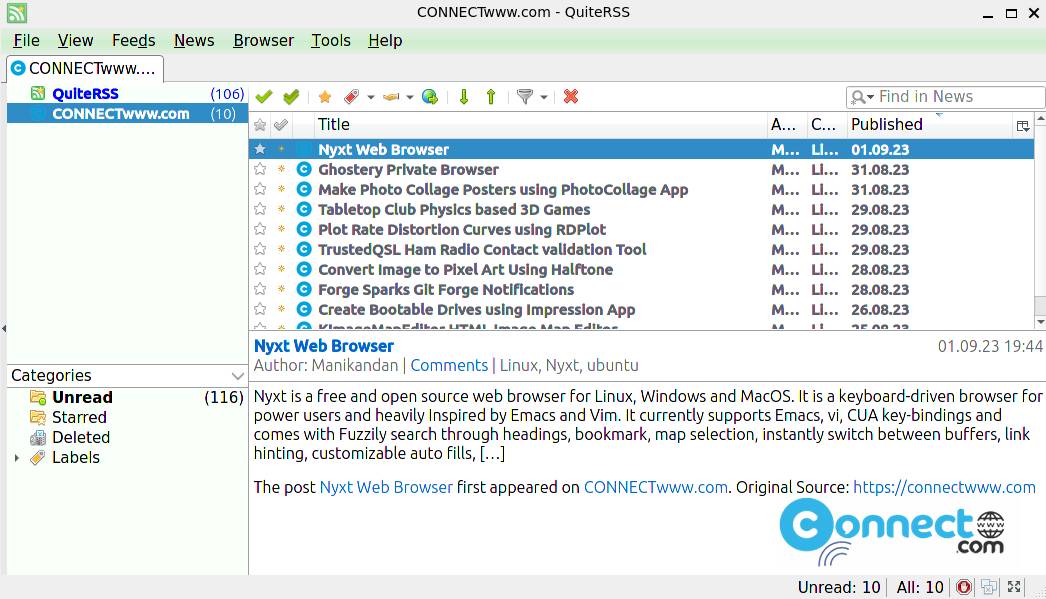Click the starred column header star icon

[260, 125]
